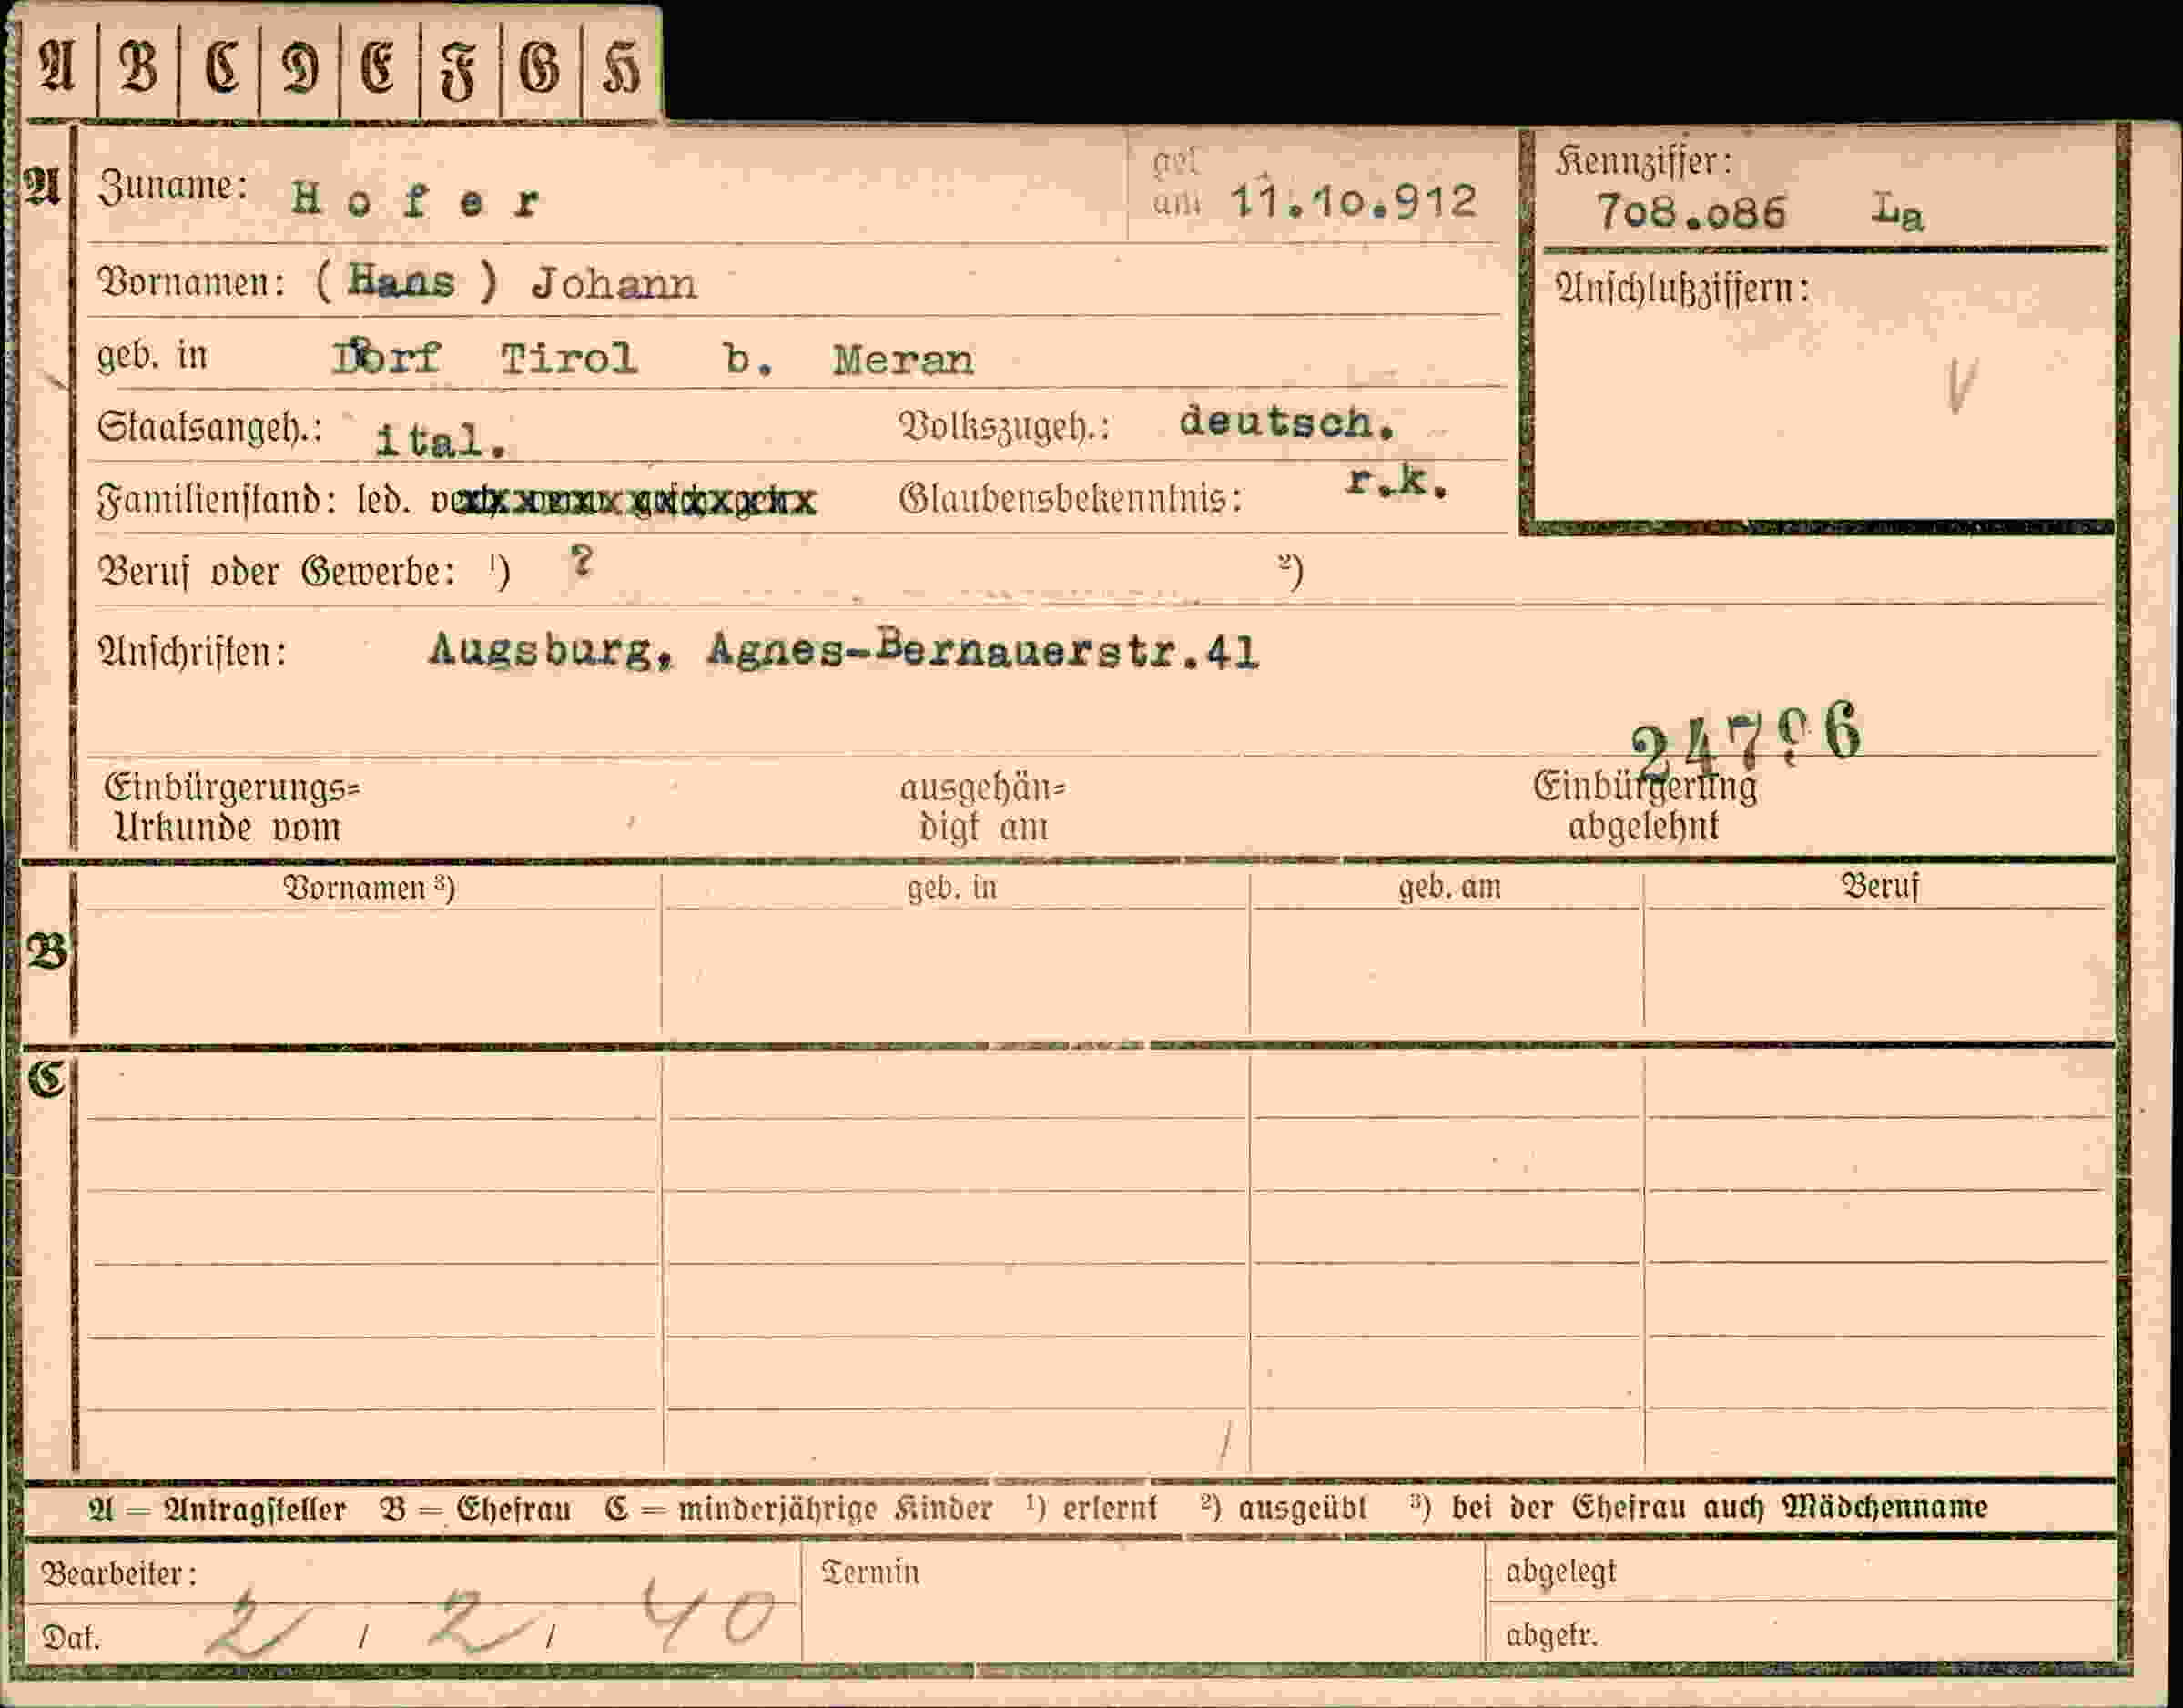Viewport: 2183px width, 1708px height.
Task: Click the legend 'C = minderjährige Kinder'
Action: pos(799,1509)
